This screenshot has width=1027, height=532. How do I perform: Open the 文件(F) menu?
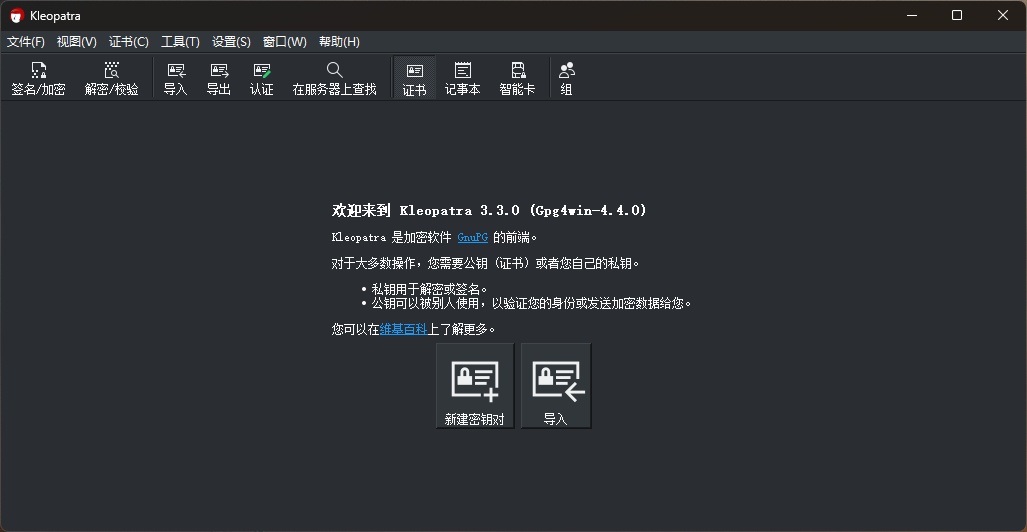pyautogui.click(x=26, y=42)
